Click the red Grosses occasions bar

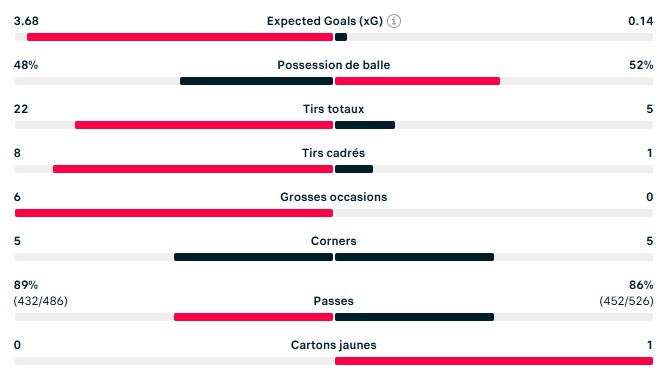[x=174, y=213]
